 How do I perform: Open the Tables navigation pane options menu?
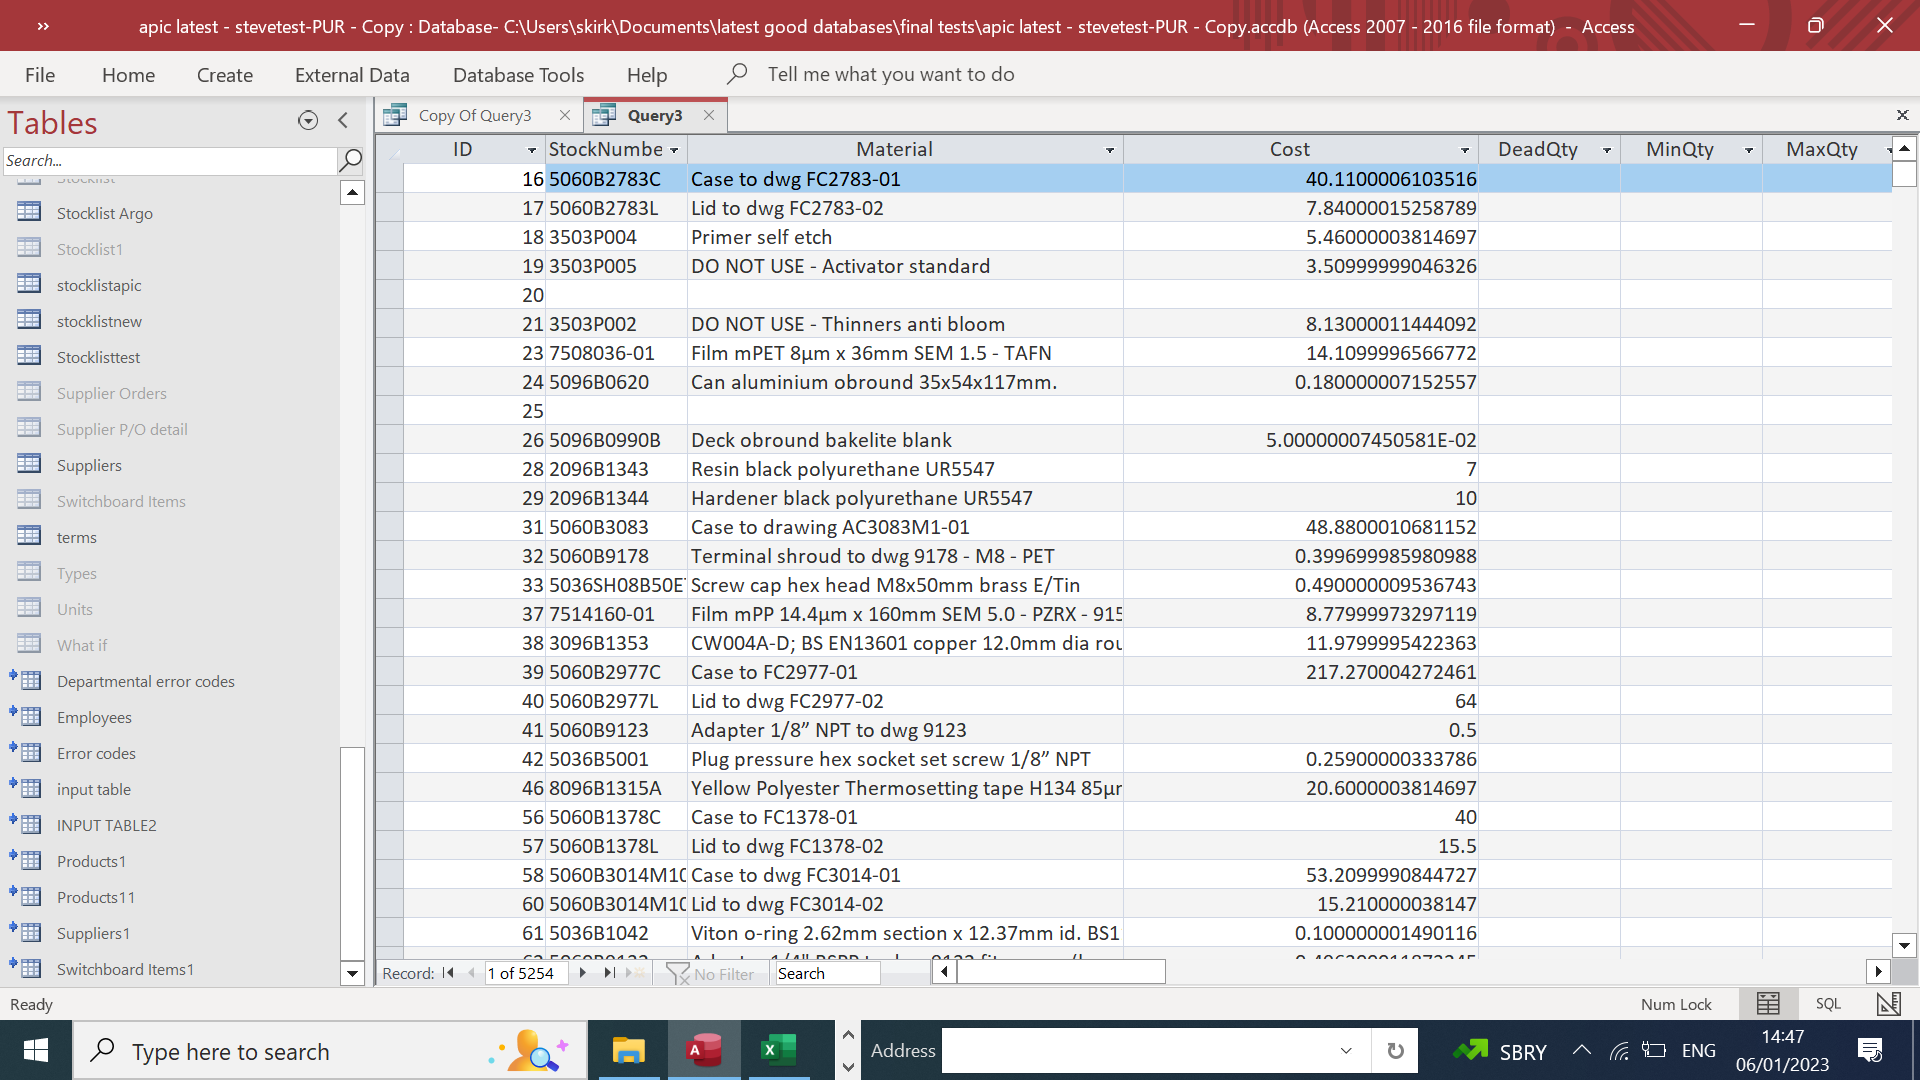click(x=308, y=121)
